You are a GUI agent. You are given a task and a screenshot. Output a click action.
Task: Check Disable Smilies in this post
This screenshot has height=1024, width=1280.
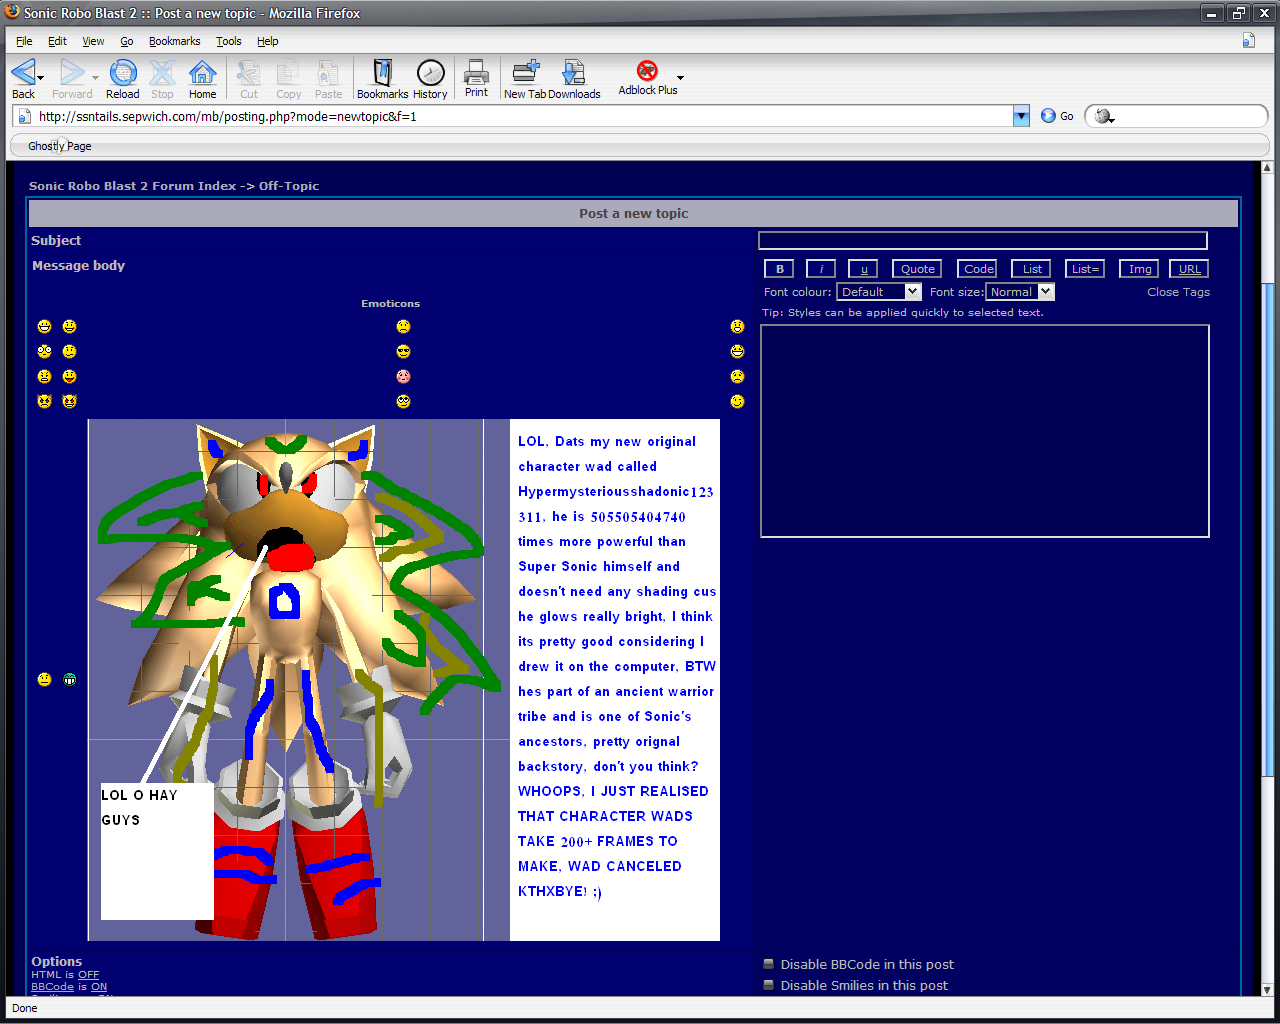tap(769, 986)
